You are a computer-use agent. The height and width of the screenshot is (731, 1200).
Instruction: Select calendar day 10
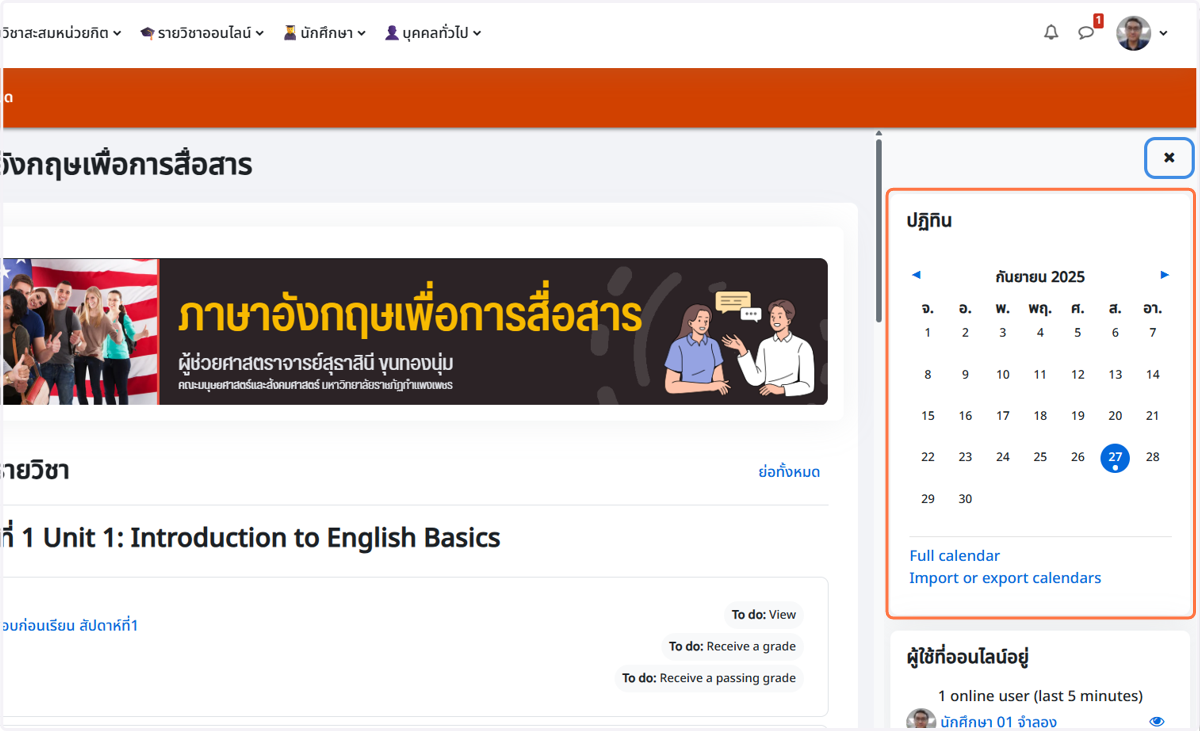click(x=1003, y=375)
